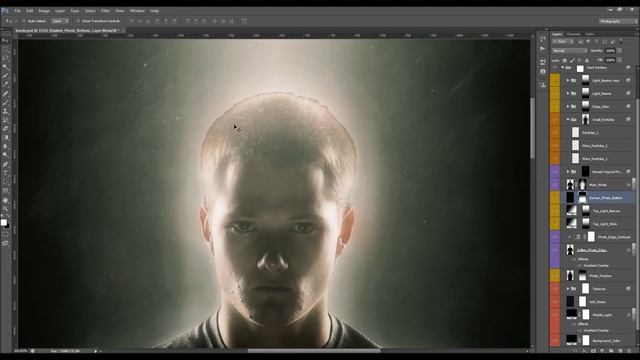This screenshot has width=640, height=360.
Task: Open the Photography workspace dropdown
Action: tap(617, 21)
